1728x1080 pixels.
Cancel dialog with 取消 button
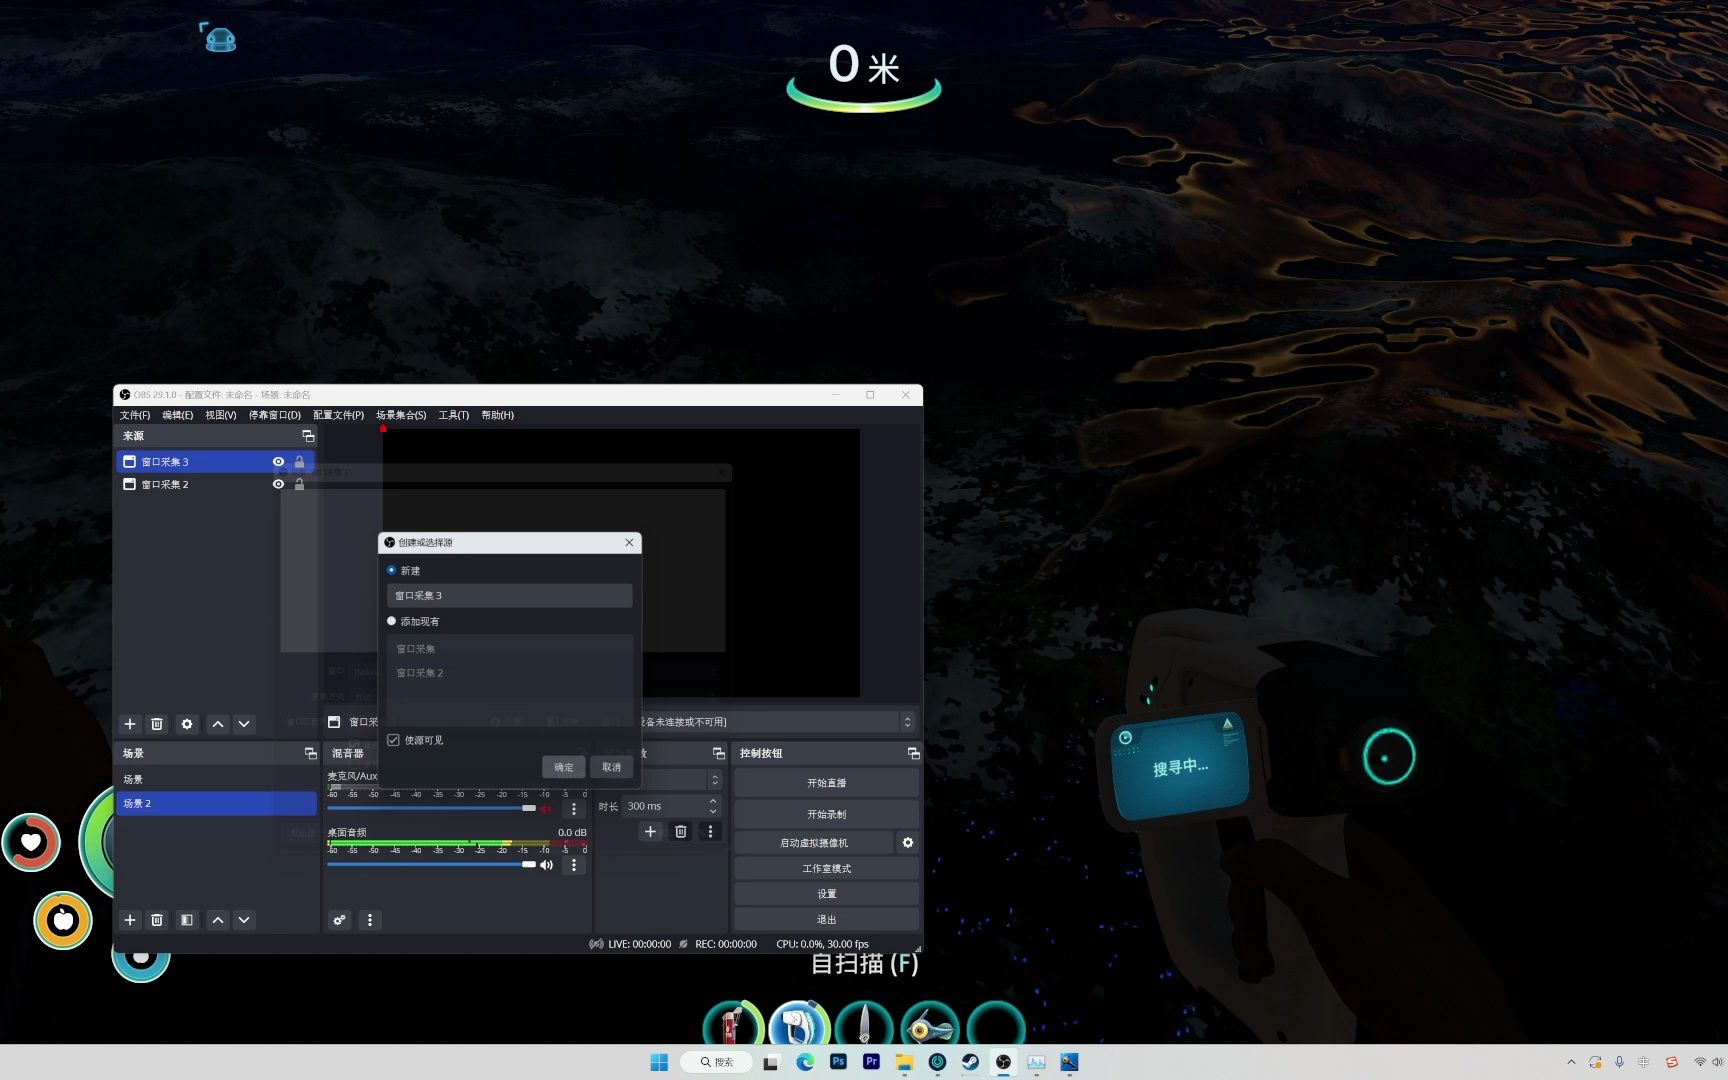pos(612,767)
